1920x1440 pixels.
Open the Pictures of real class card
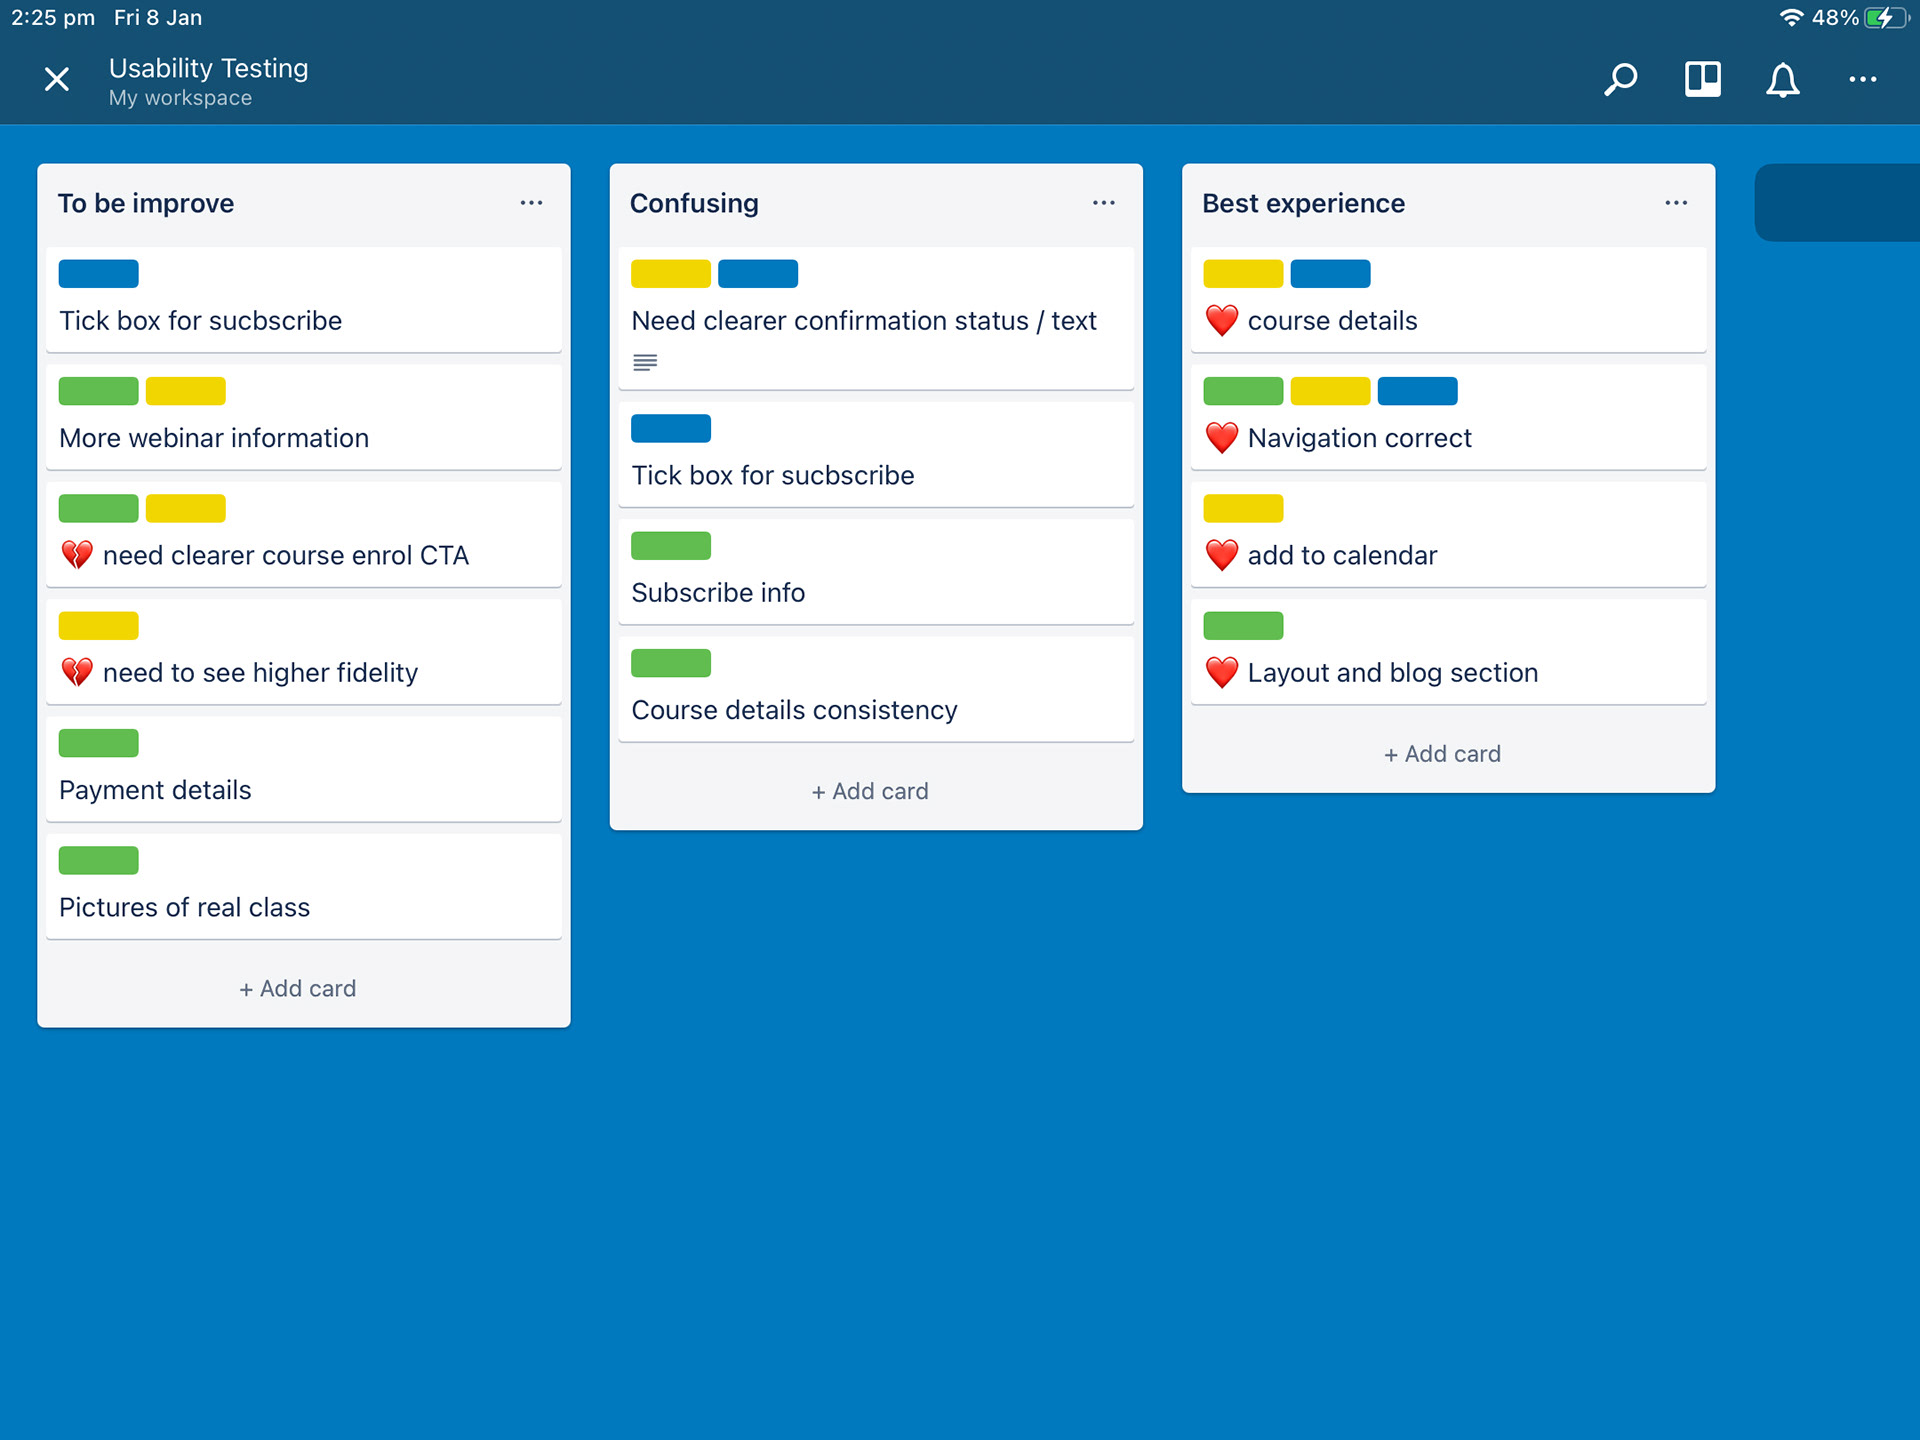pos(304,886)
